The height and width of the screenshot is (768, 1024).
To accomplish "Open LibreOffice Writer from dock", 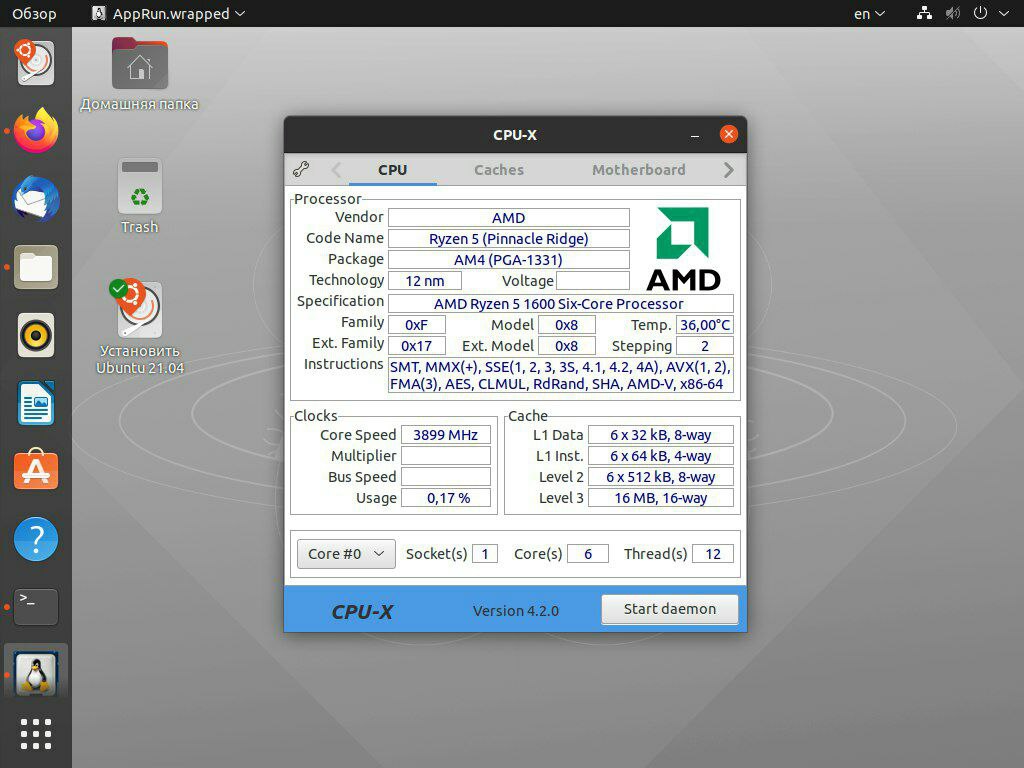I will [x=36, y=403].
